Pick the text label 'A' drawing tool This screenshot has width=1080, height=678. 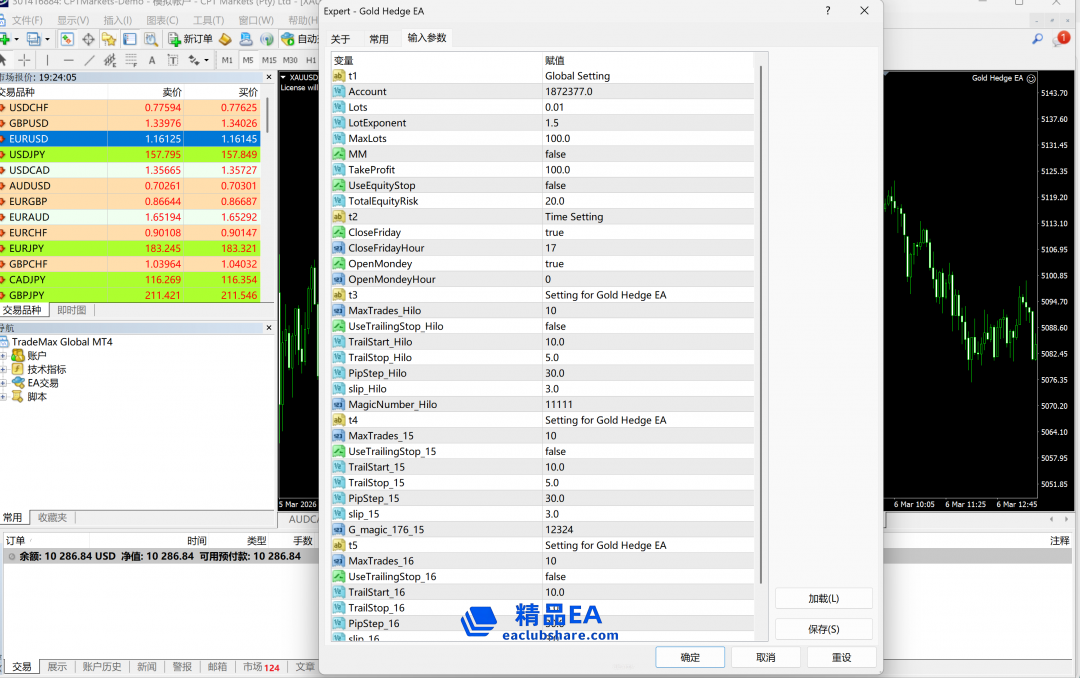pyautogui.click(x=152, y=61)
